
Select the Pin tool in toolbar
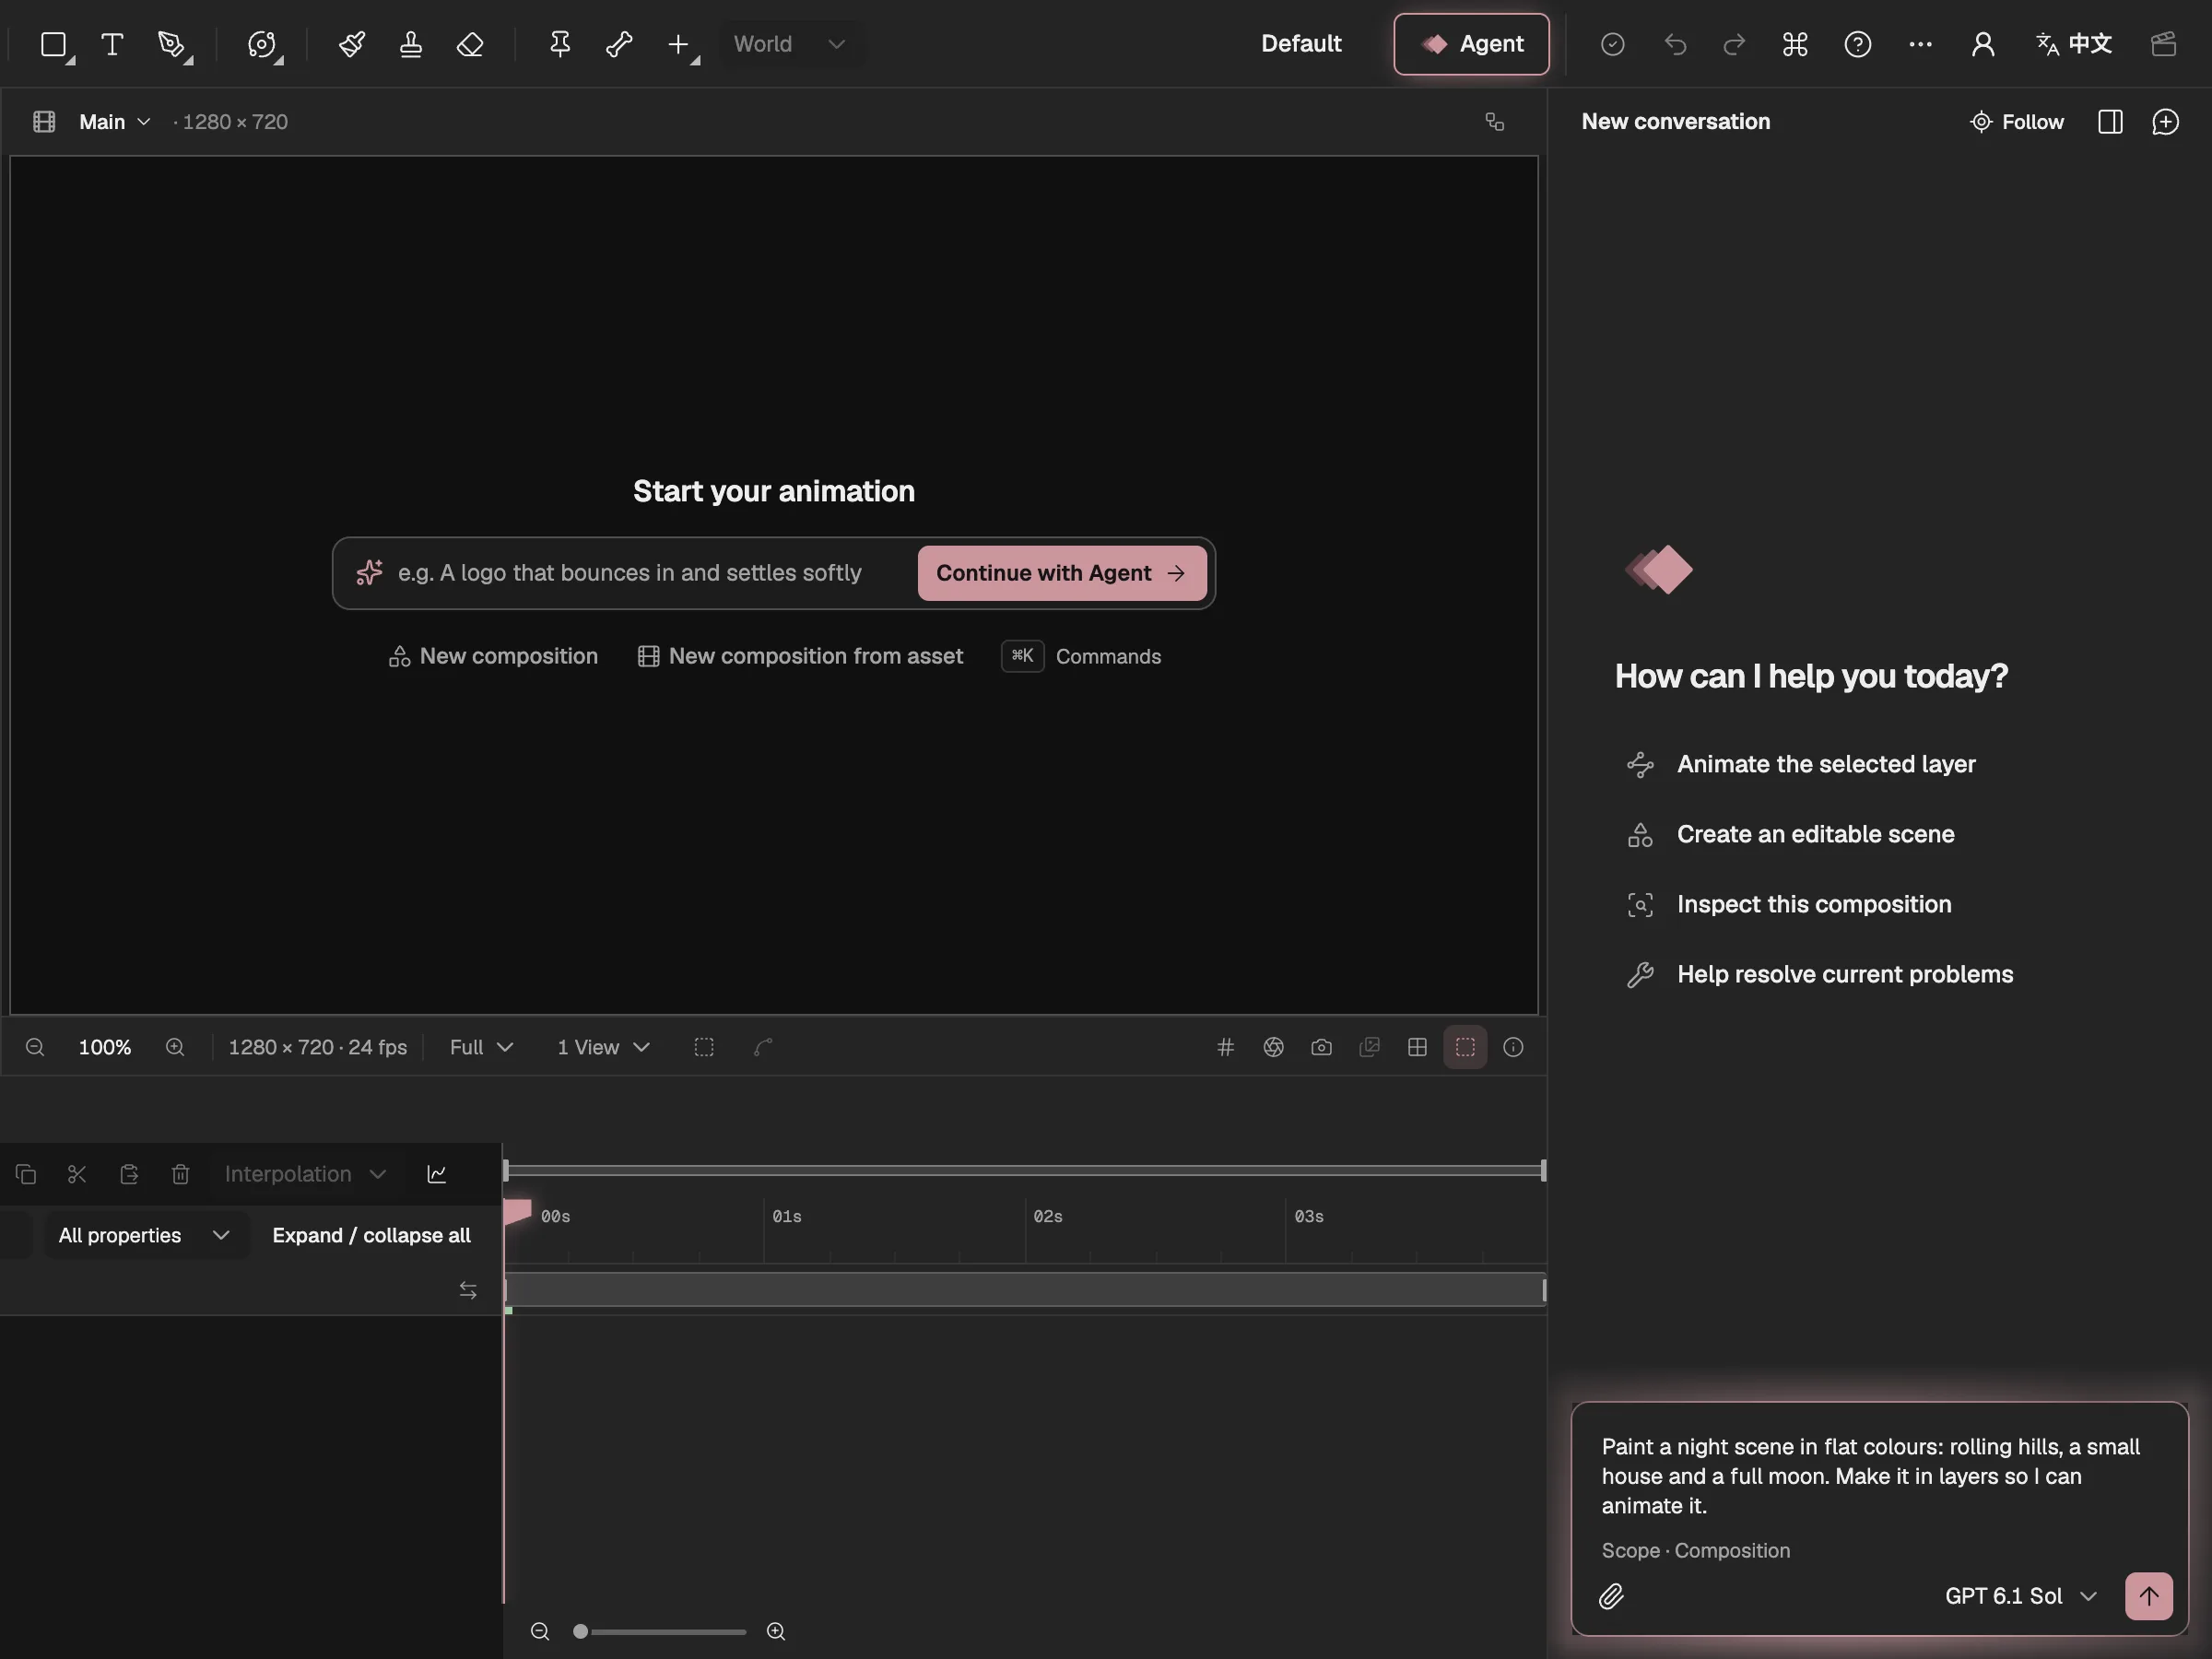[x=560, y=44]
